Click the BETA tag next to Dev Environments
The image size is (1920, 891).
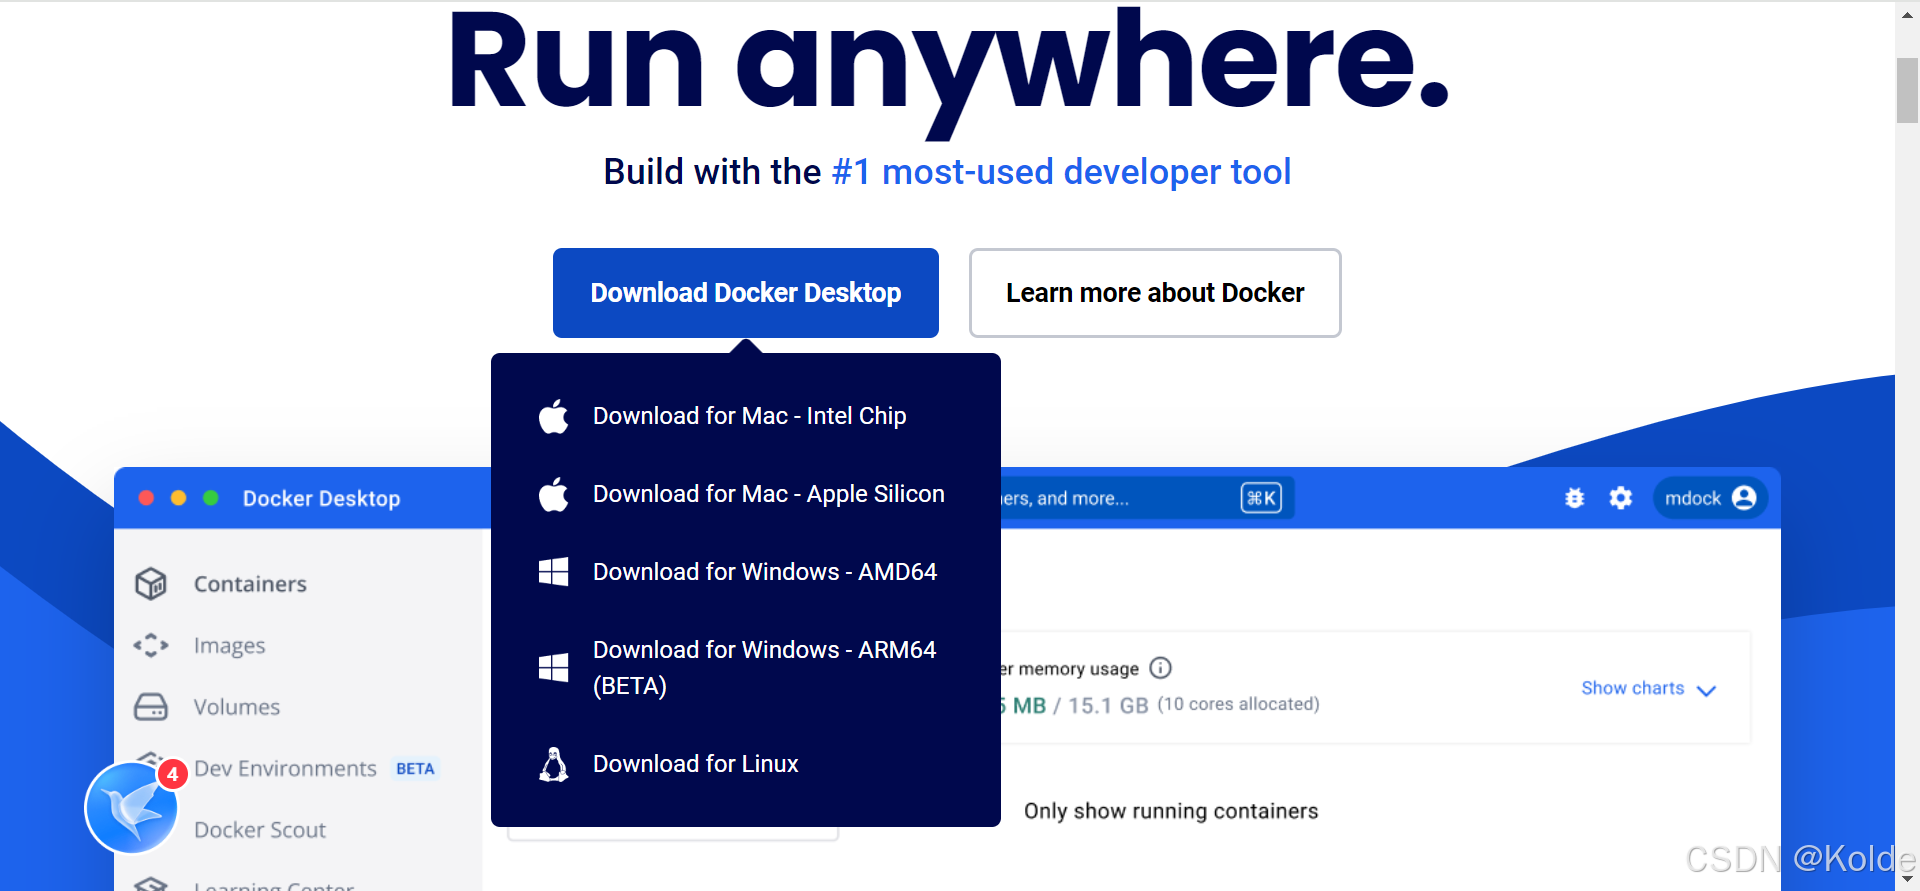[415, 769]
